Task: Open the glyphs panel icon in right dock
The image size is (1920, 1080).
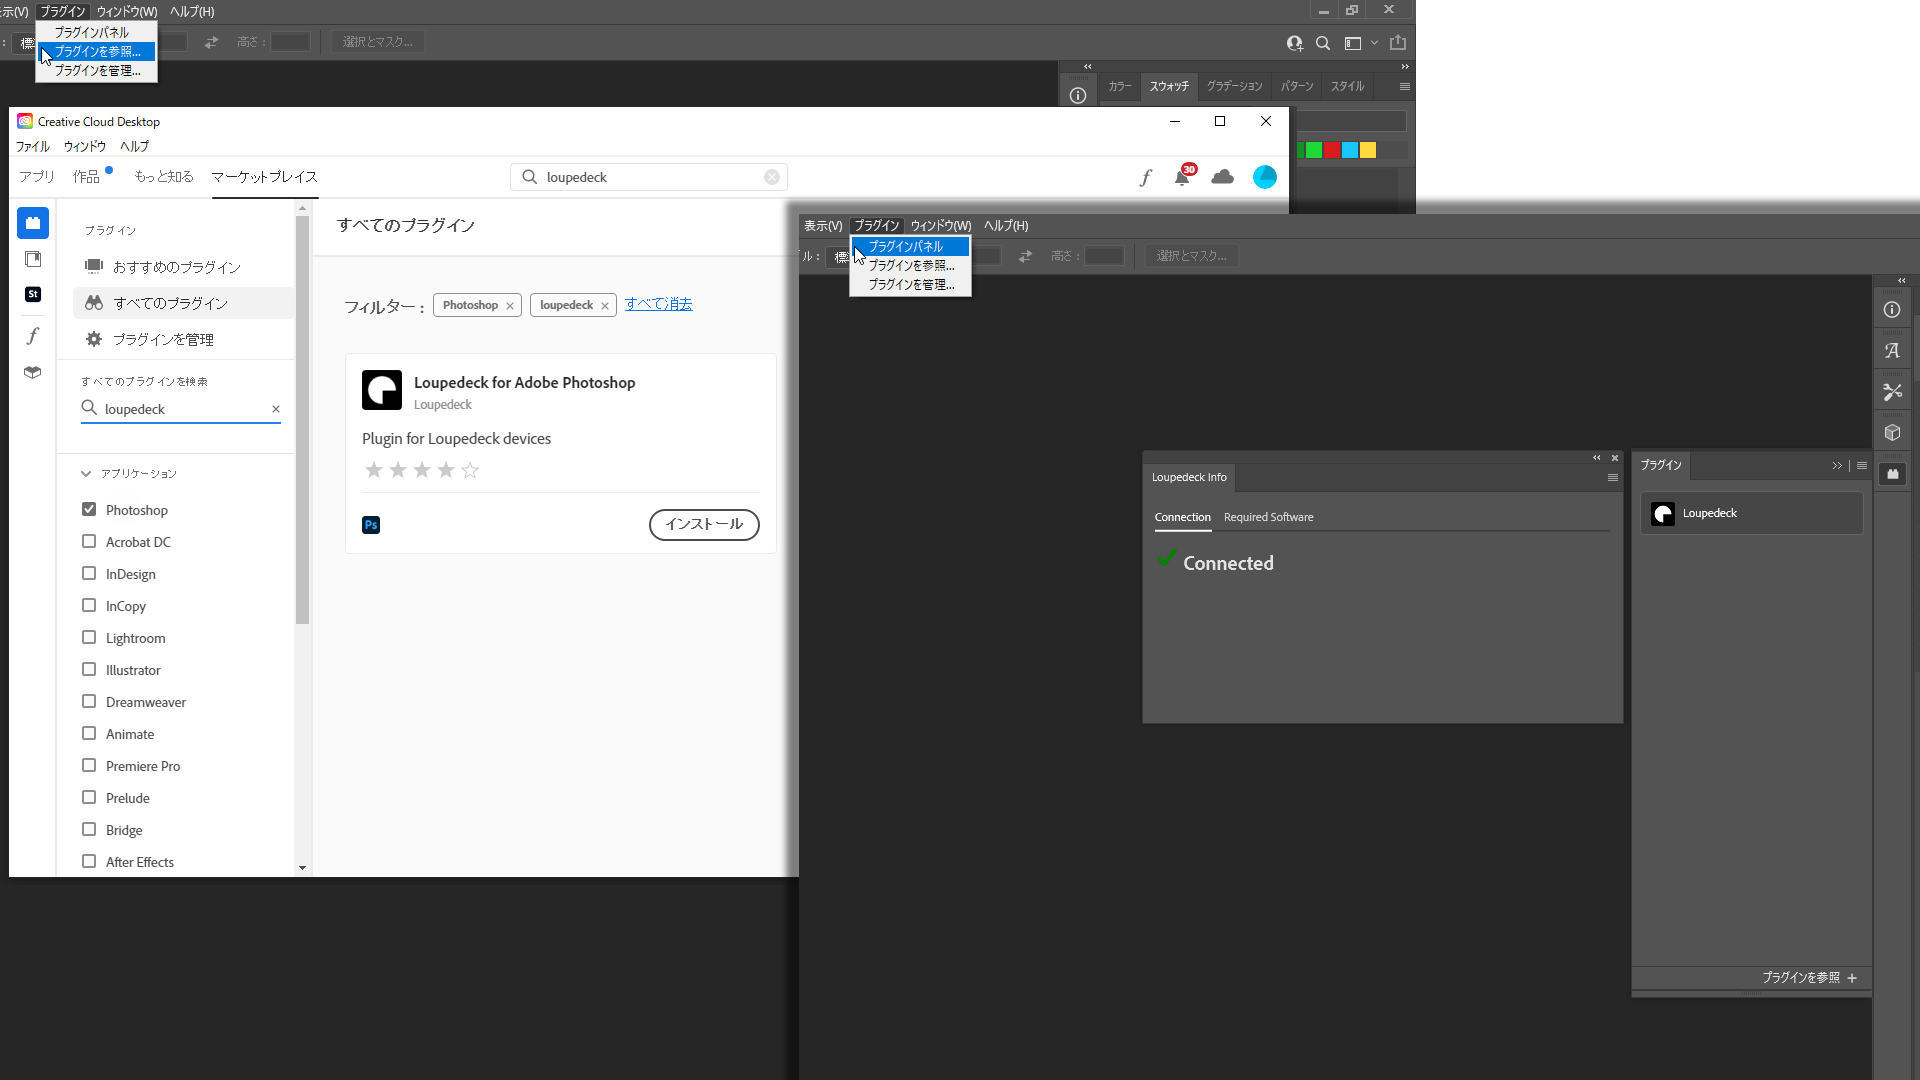Action: 1892,351
